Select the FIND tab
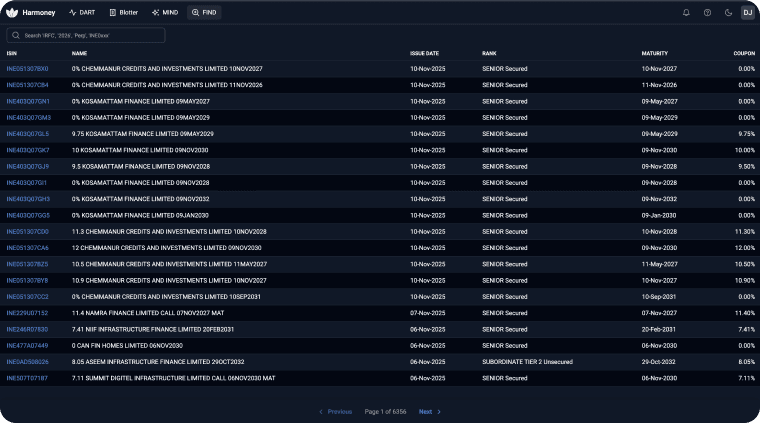Screen dimensions: 760x423 coord(204,13)
